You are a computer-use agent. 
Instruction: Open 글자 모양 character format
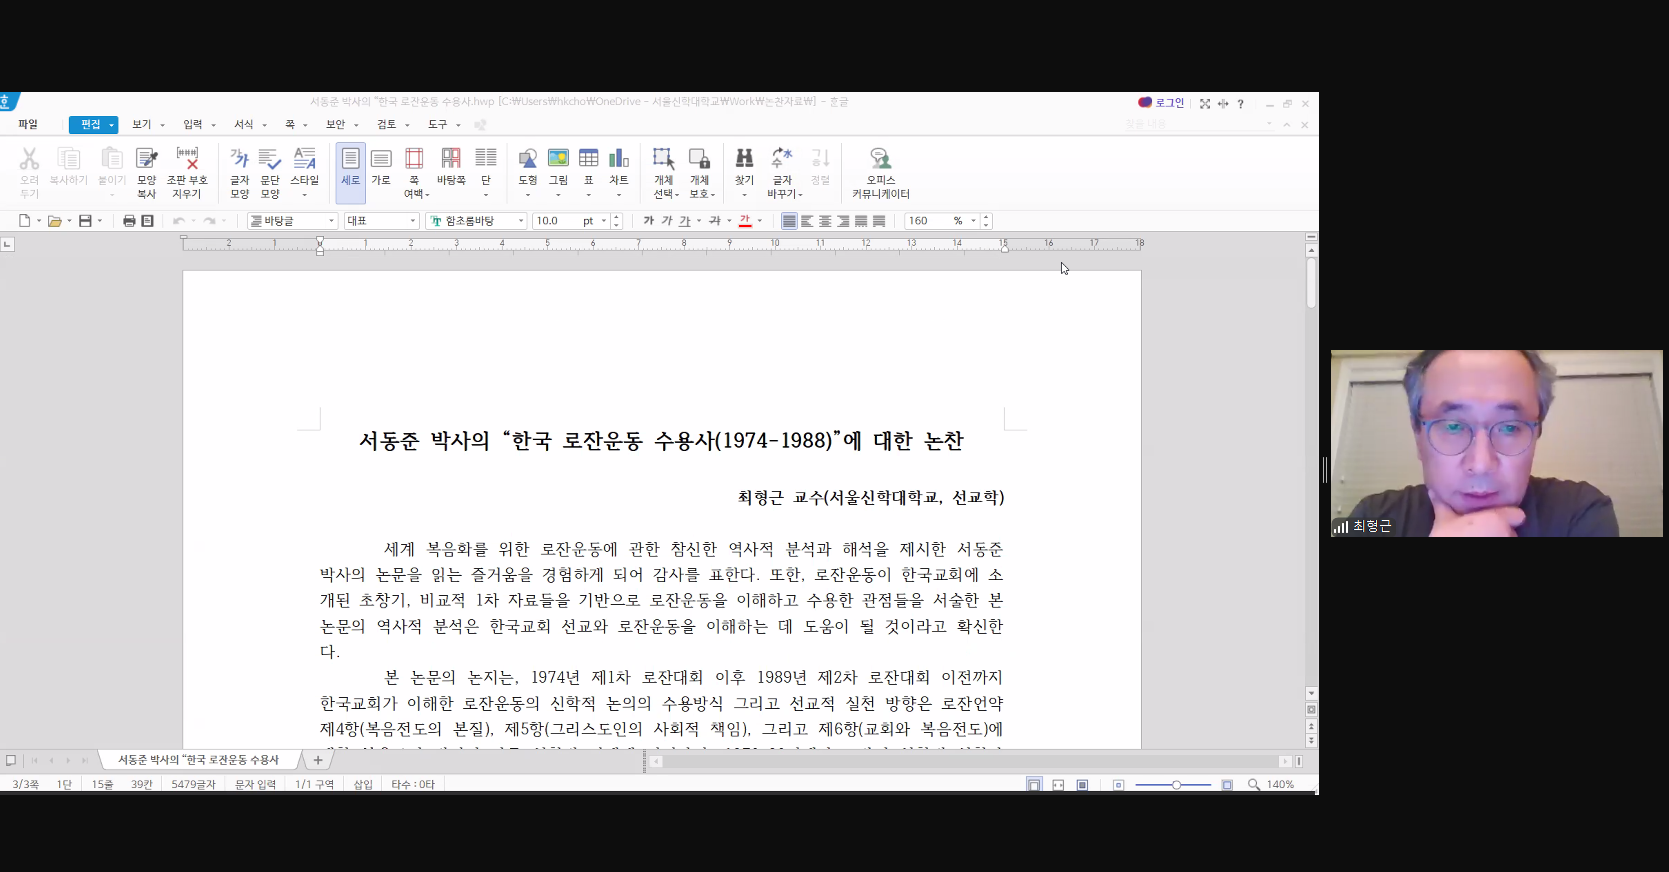click(x=239, y=172)
